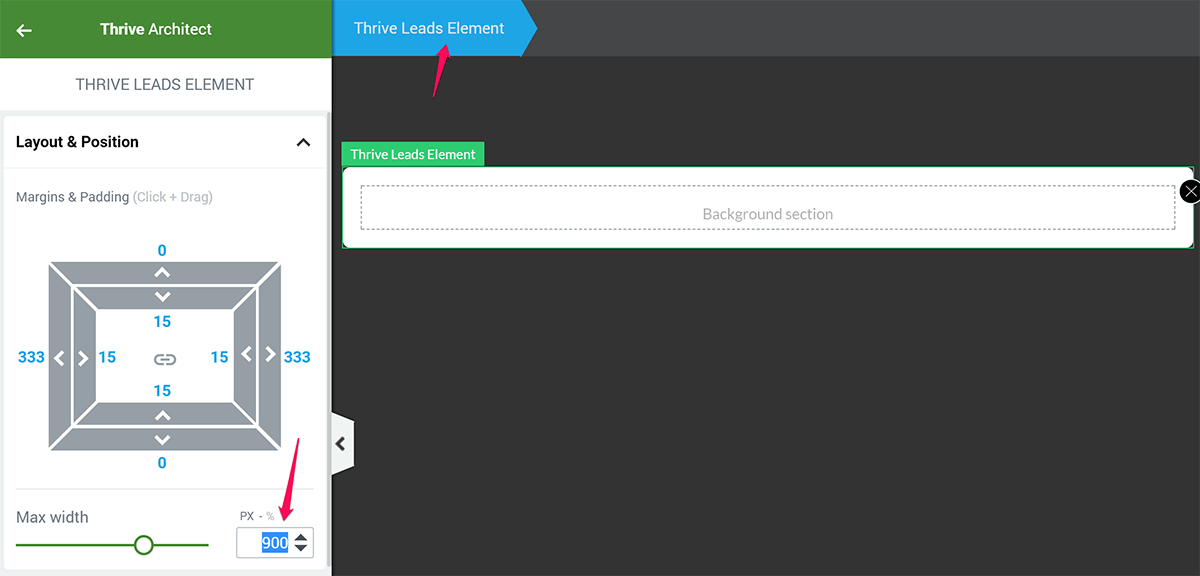Image resolution: width=1200 pixels, height=576 pixels.
Task: Click the green Thrive Leads Element label
Action: (413, 154)
